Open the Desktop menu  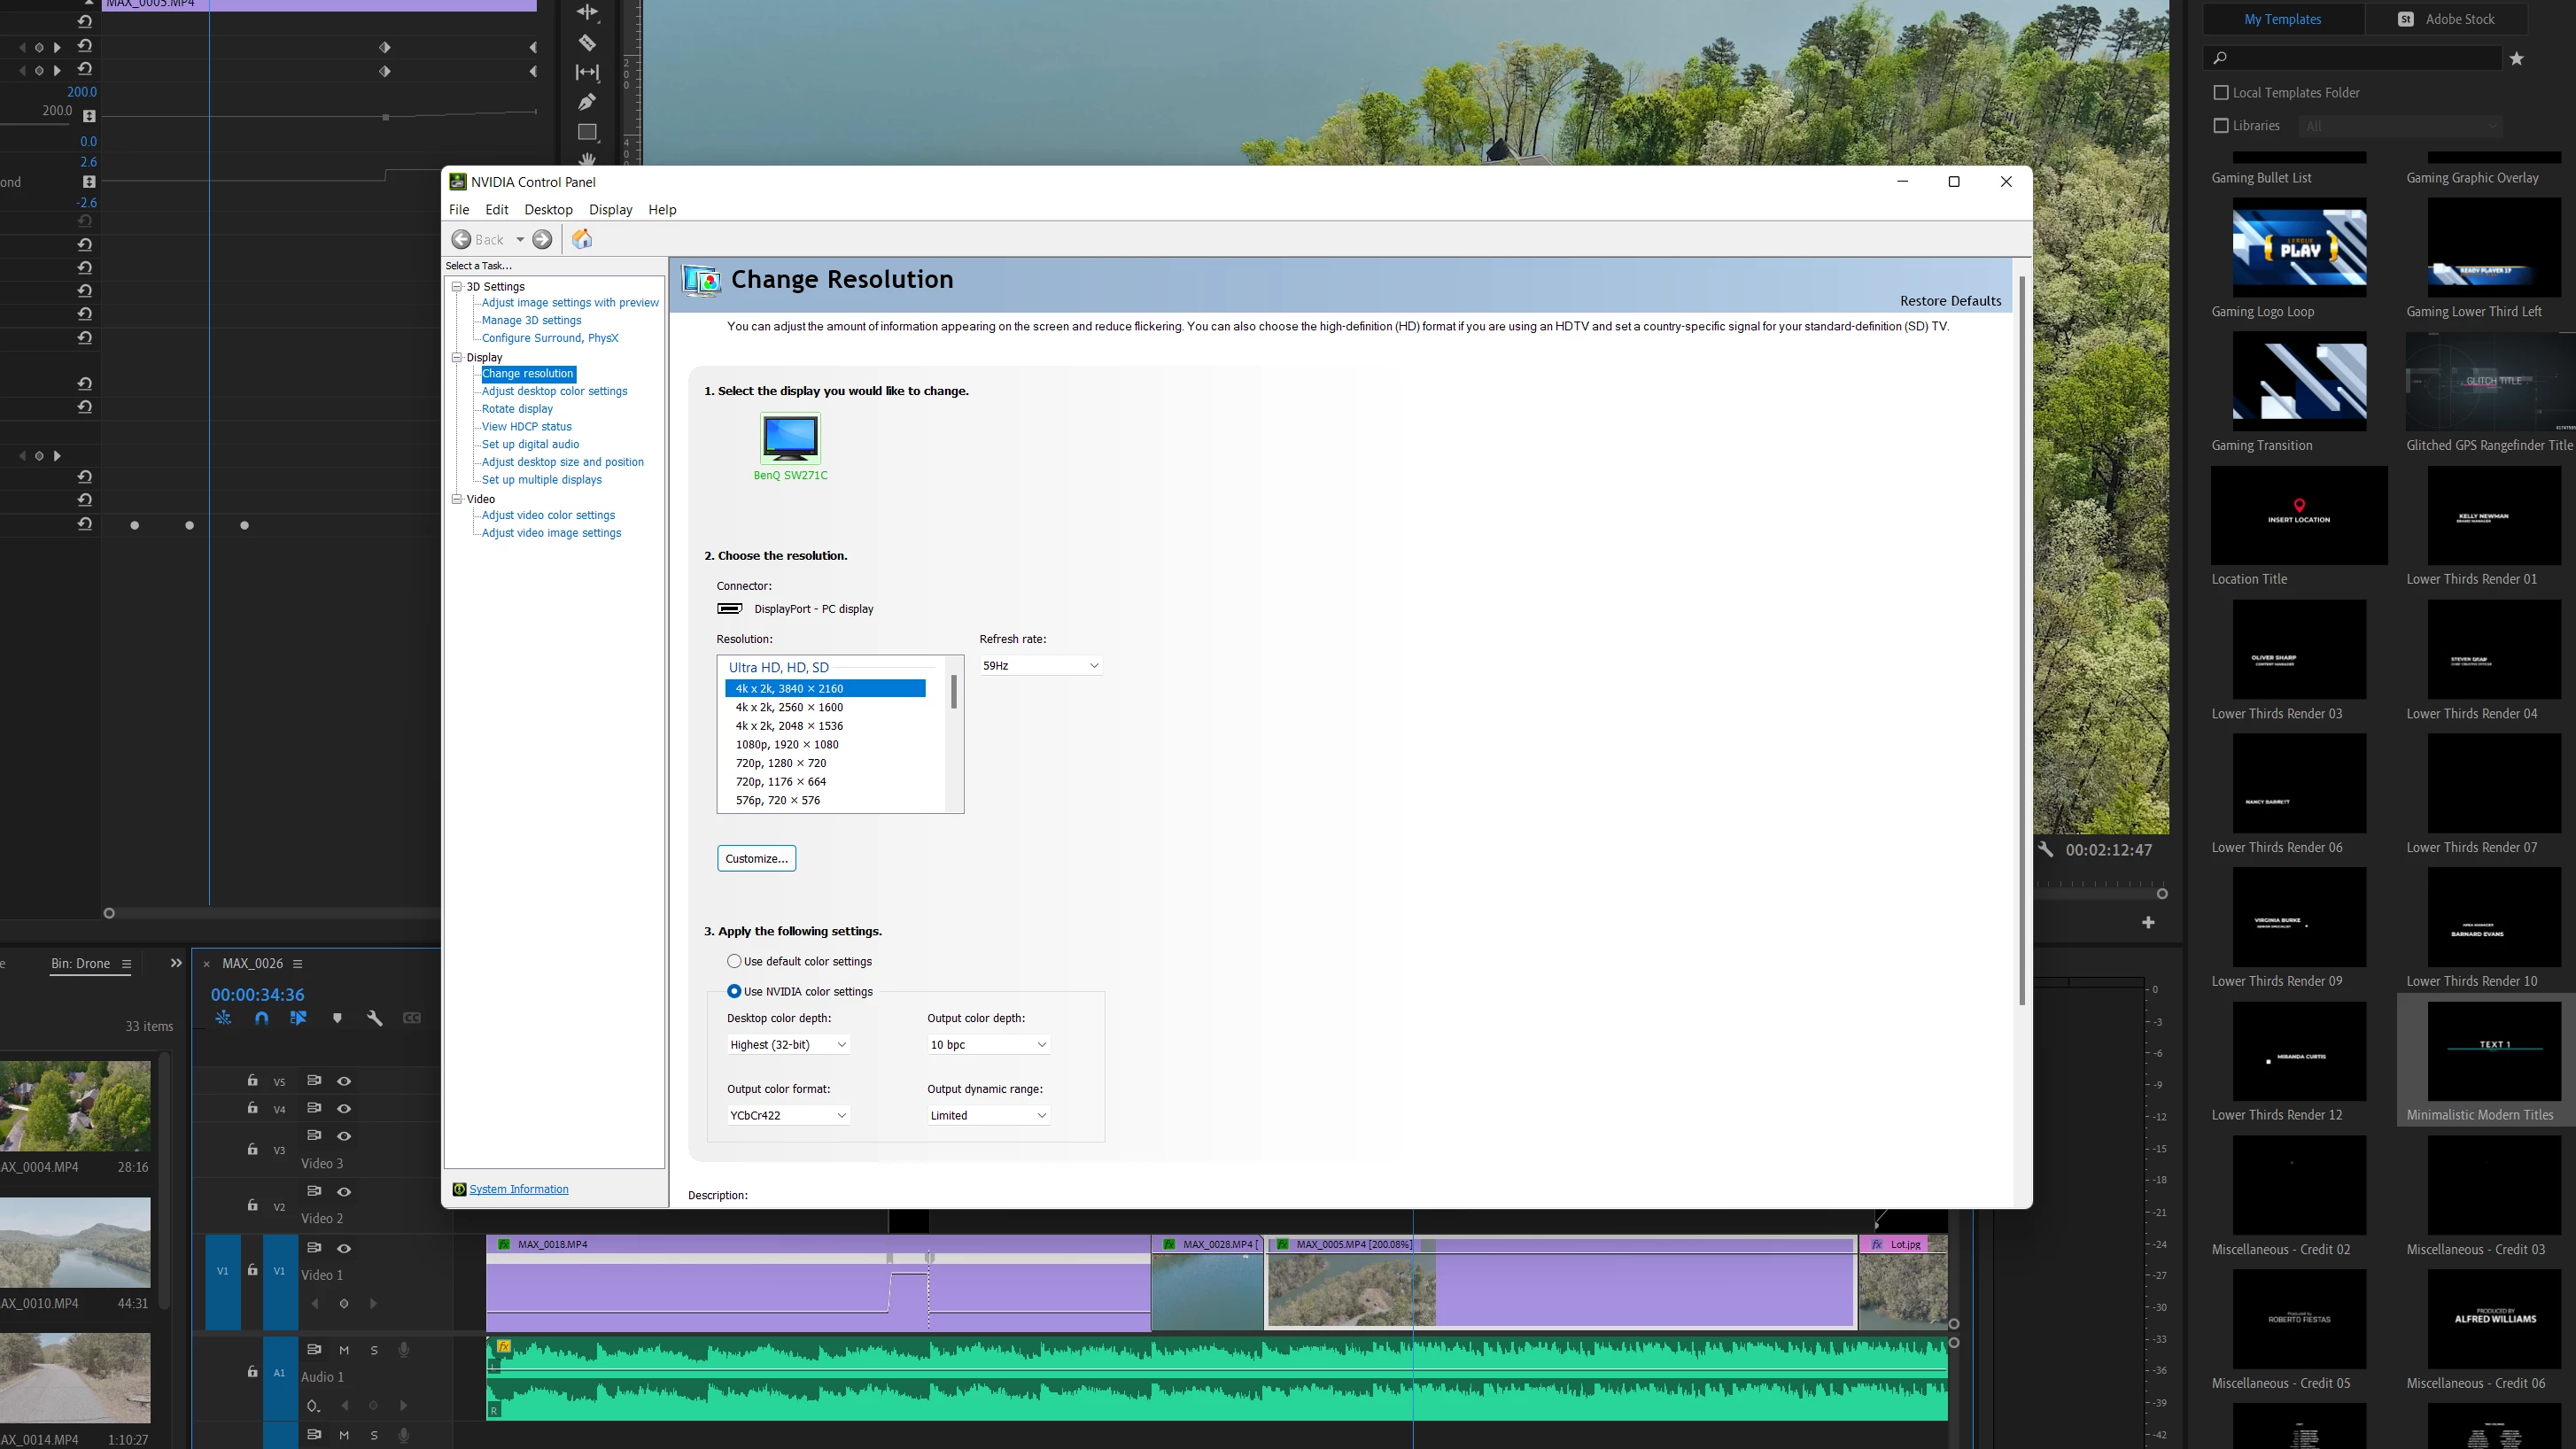[x=548, y=209]
